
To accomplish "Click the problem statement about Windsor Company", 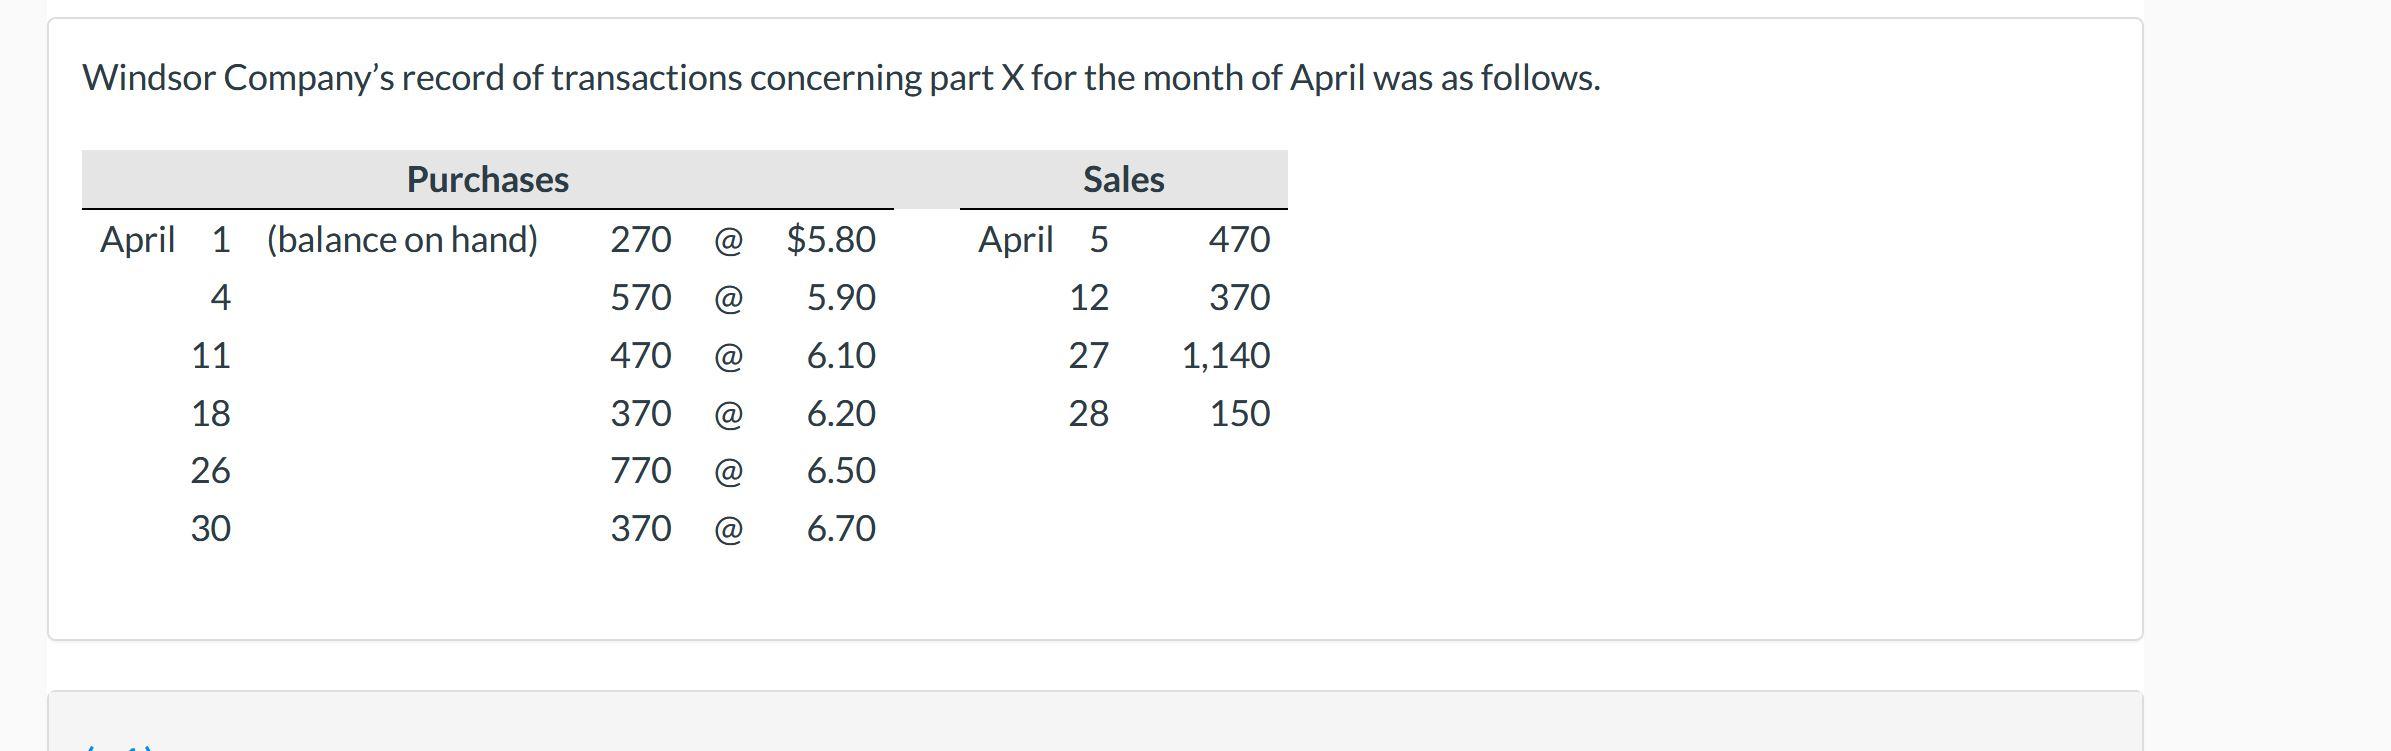I will click(841, 78).
